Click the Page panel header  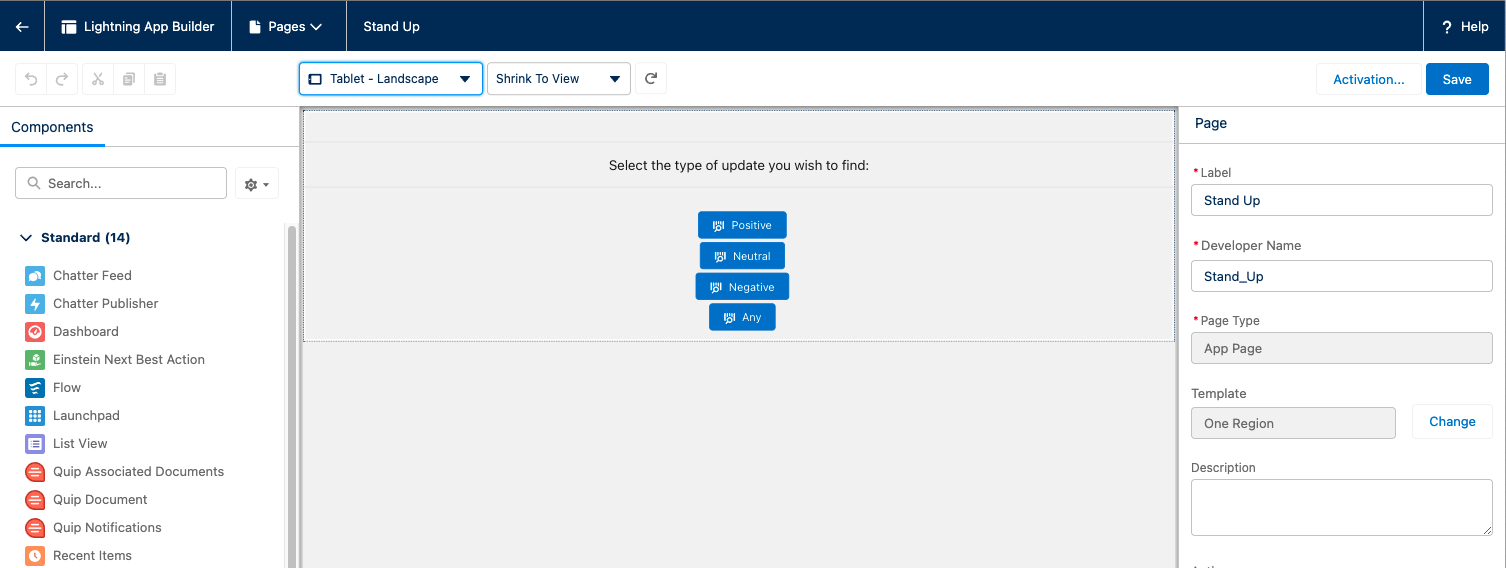(x=1211, y=123)
